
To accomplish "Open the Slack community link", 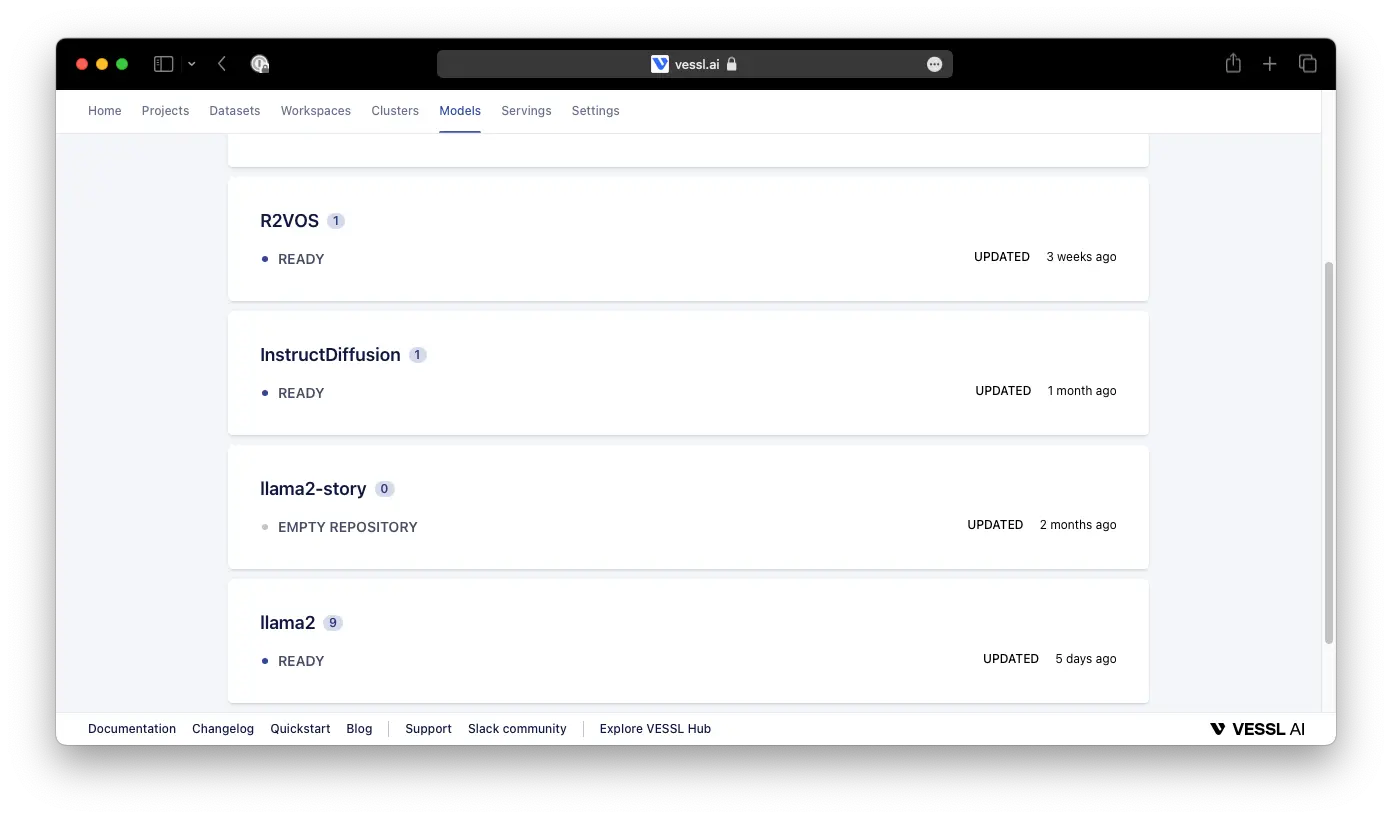I will pyautogui.click(x=517, y=729).
